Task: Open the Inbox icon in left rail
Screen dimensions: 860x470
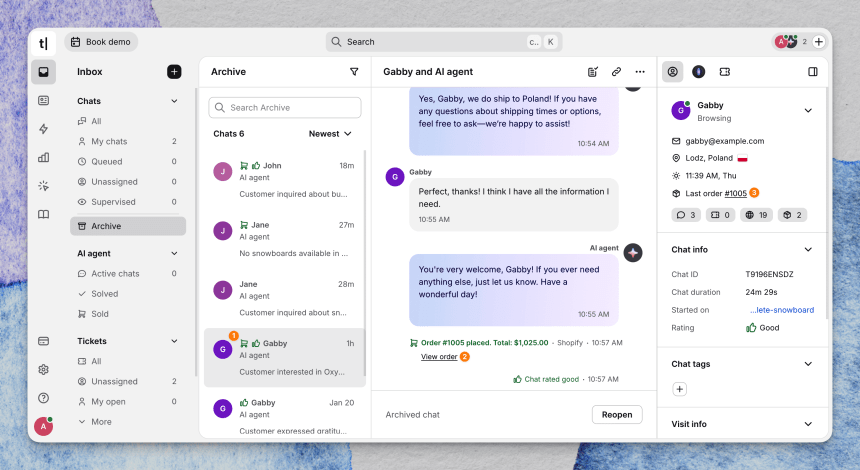Action: [43, 72]
